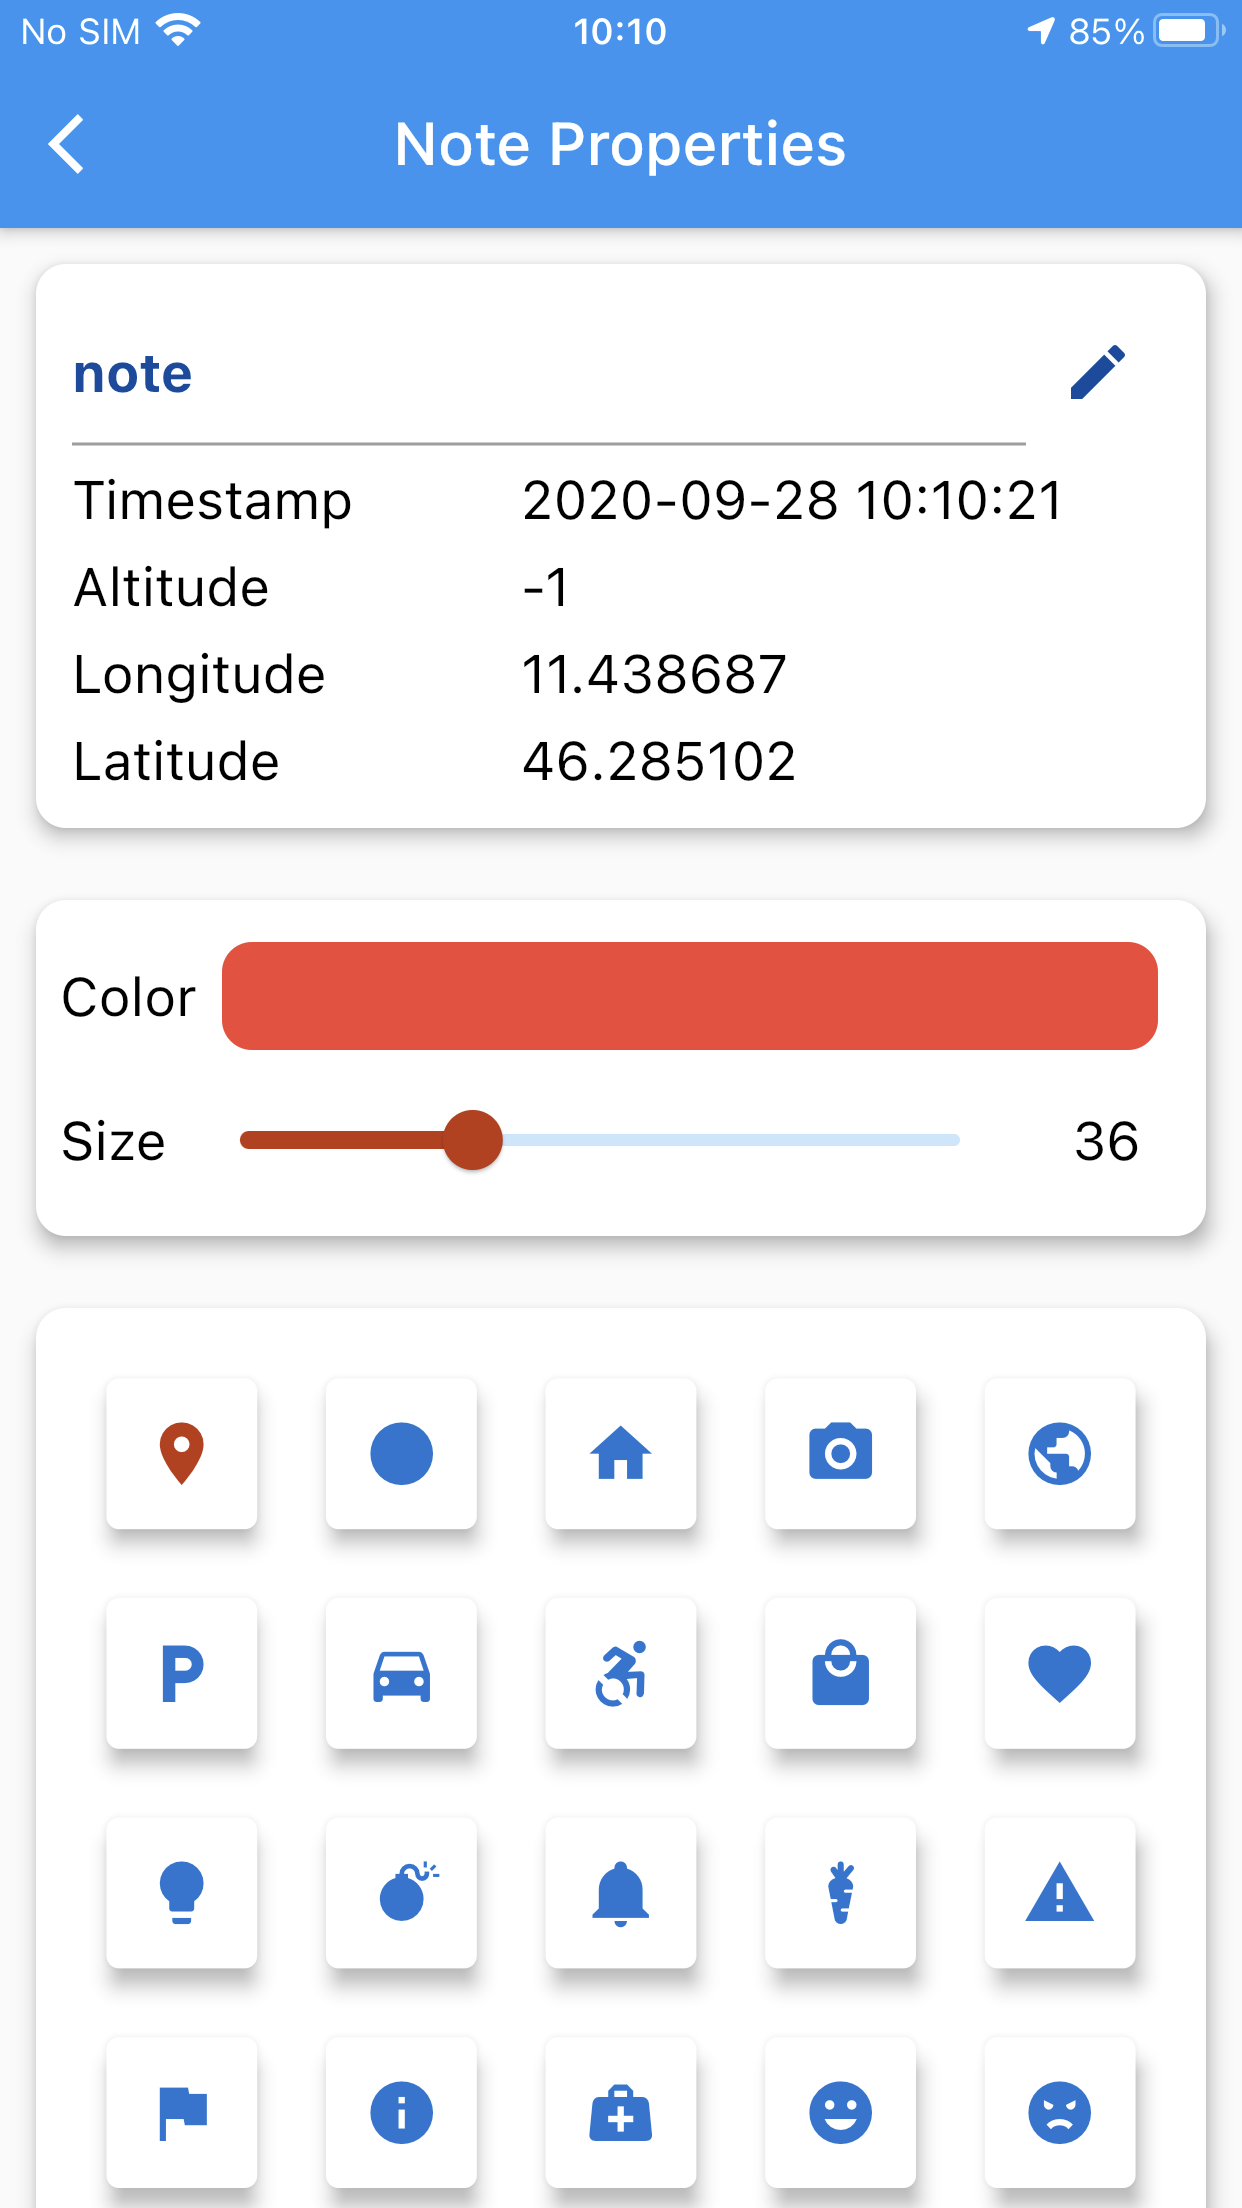Pick the car marker icon
Image resolution: width=1242 pixels, height=2208 pixels.
[401, 1673]
